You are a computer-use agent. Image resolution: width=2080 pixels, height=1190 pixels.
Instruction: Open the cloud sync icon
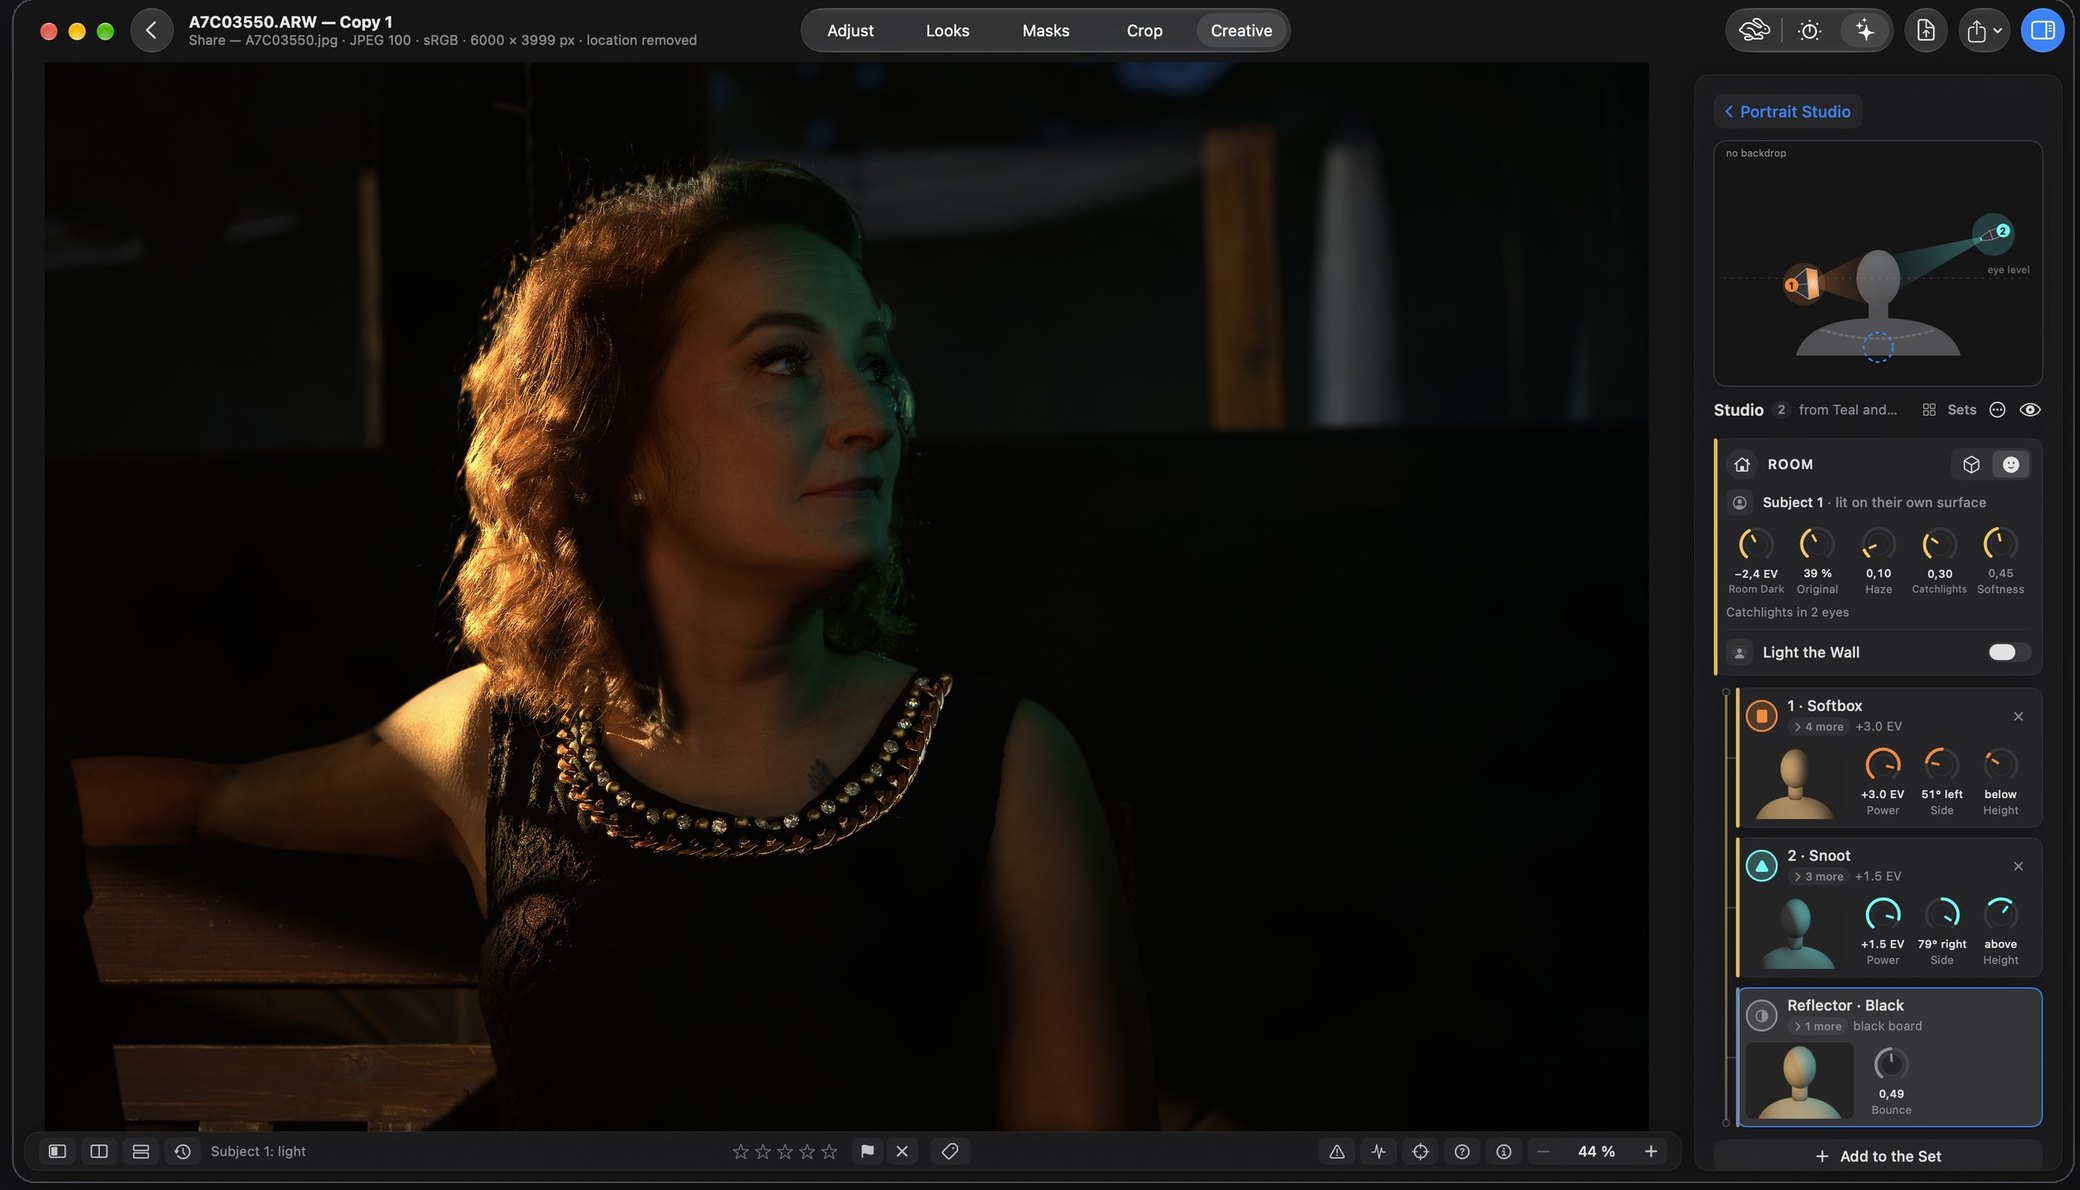1754,30
